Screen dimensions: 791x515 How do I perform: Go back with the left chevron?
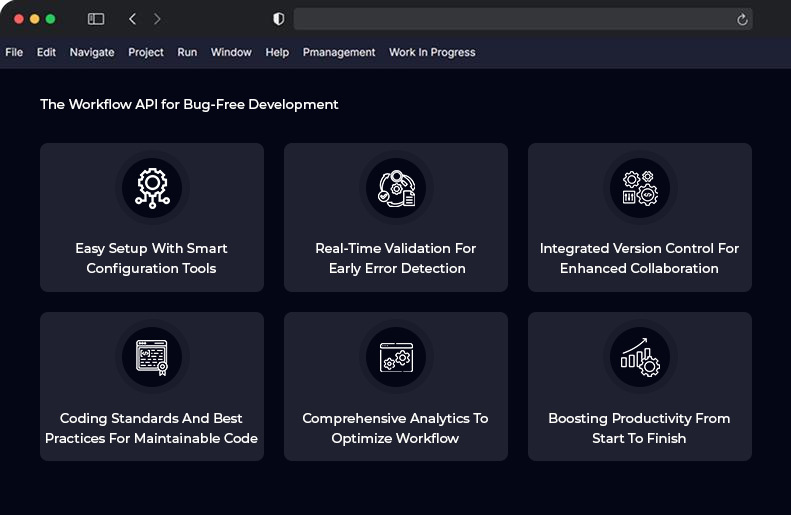133,19
